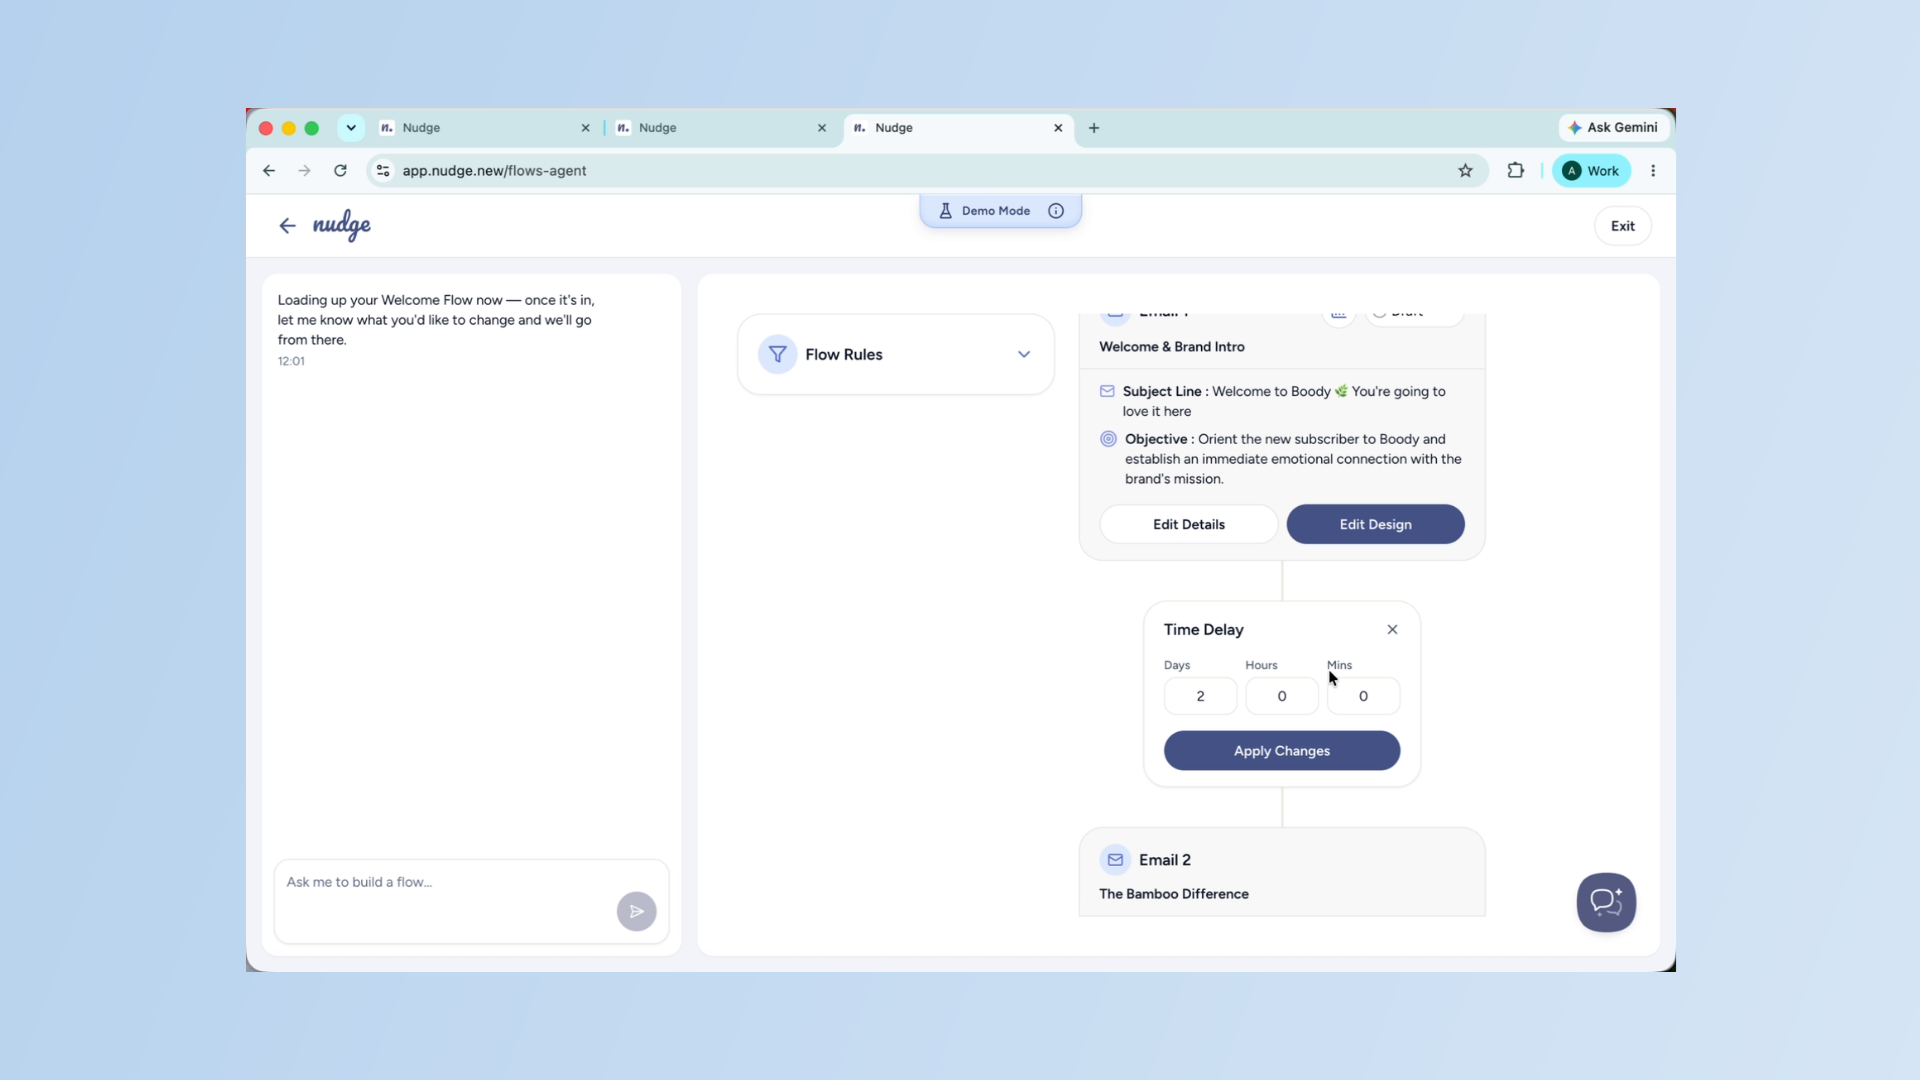Image resolution: width=1920 pixels, height=1080 pixels.
Task: Click browser forward navigation arrow
Action: 304,171
